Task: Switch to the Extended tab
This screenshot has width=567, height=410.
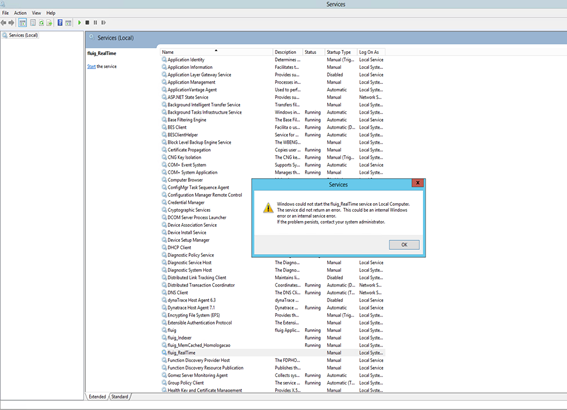Action: pyautogui.click(x=97, y=397)
